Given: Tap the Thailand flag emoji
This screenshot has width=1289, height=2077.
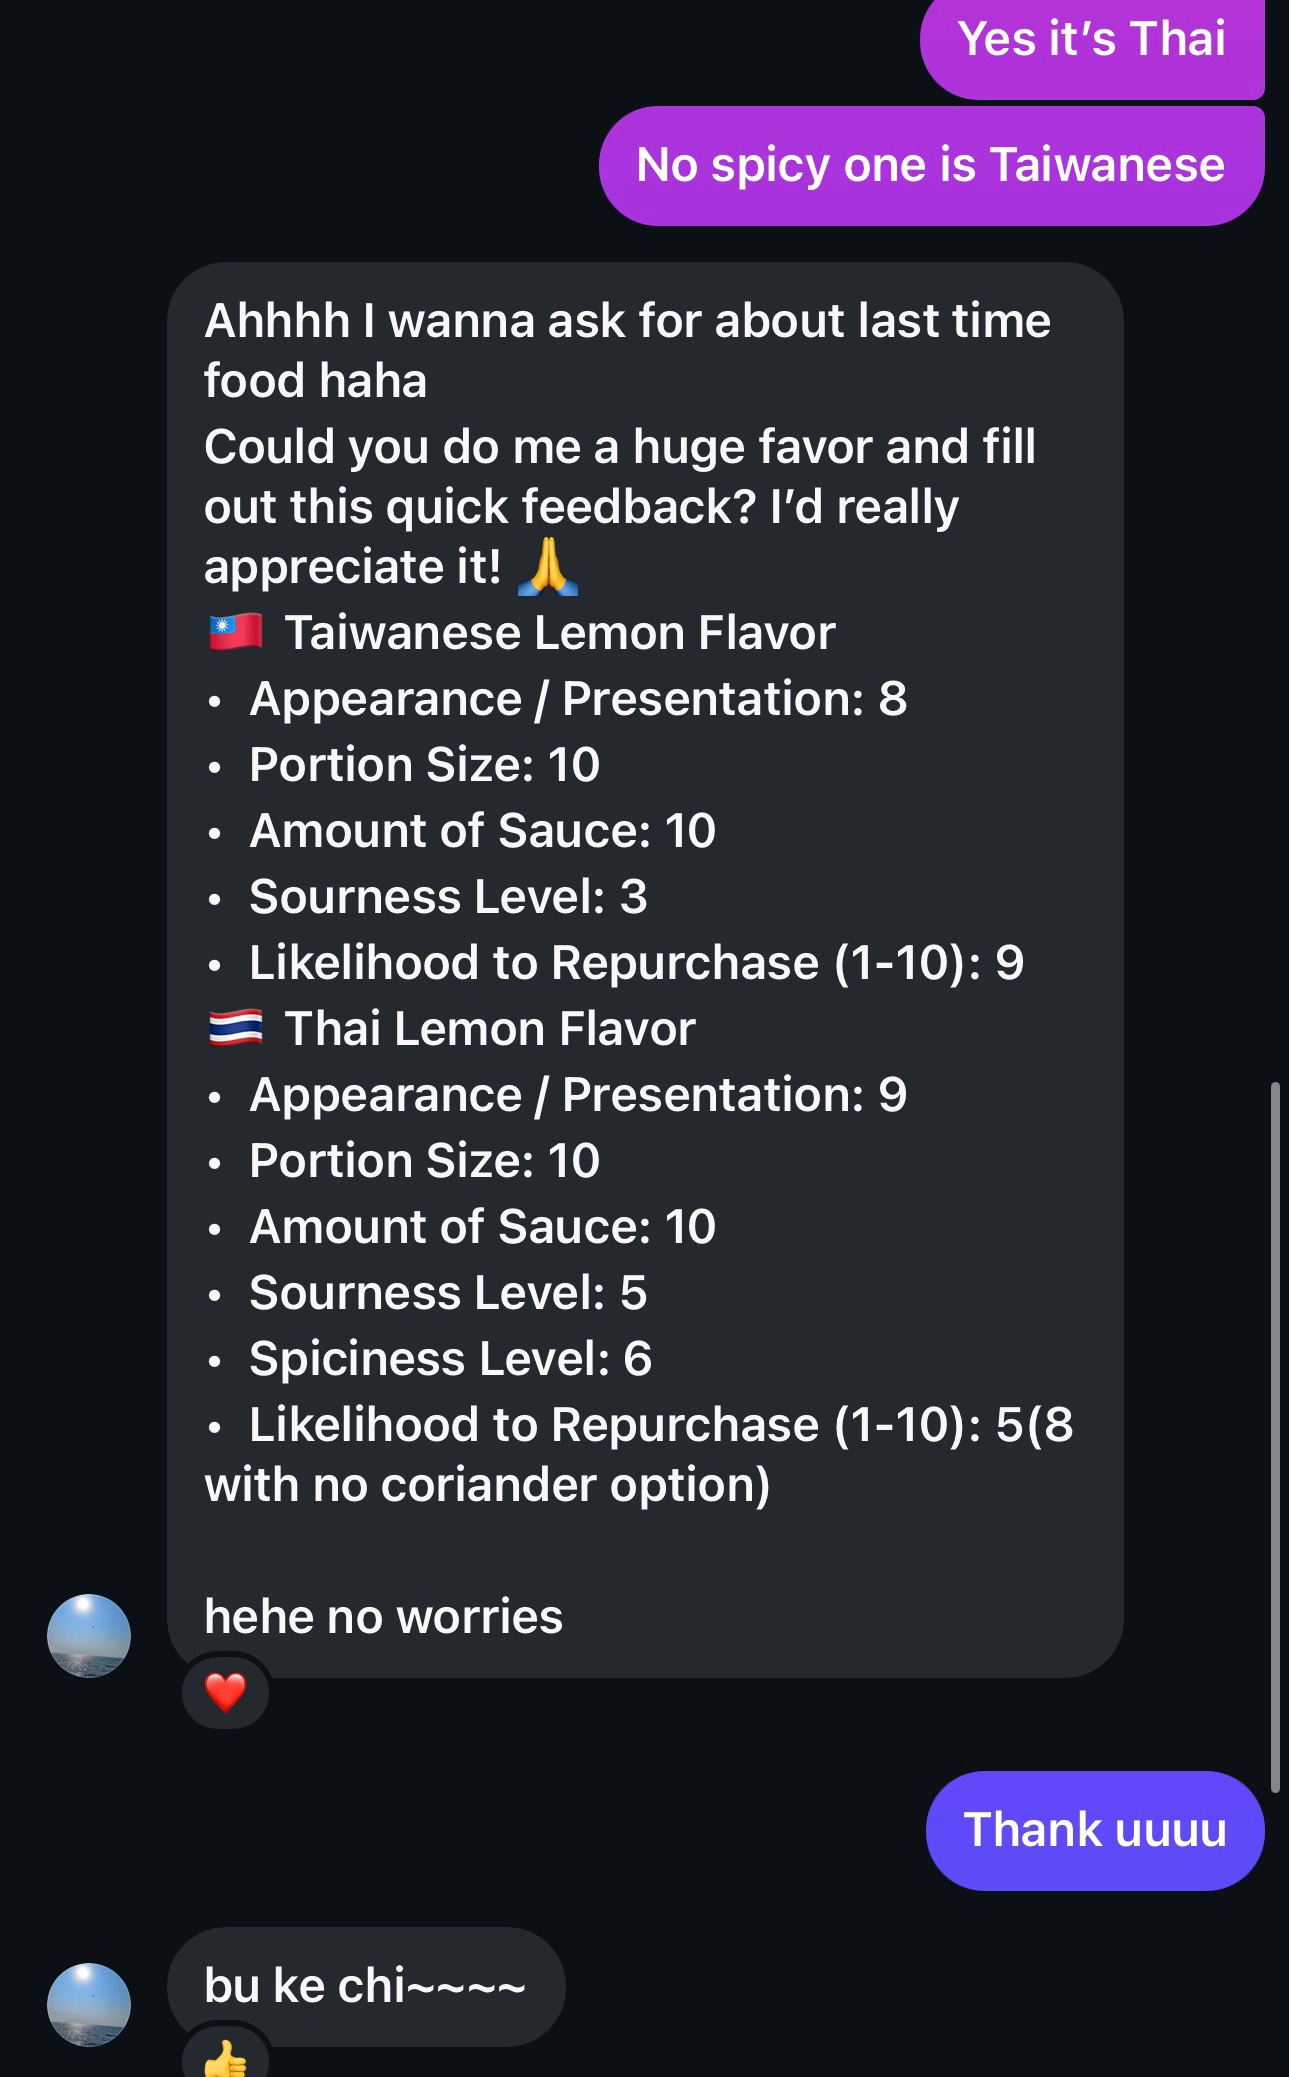Looking at the screenshot, I should click(236, 1028).
